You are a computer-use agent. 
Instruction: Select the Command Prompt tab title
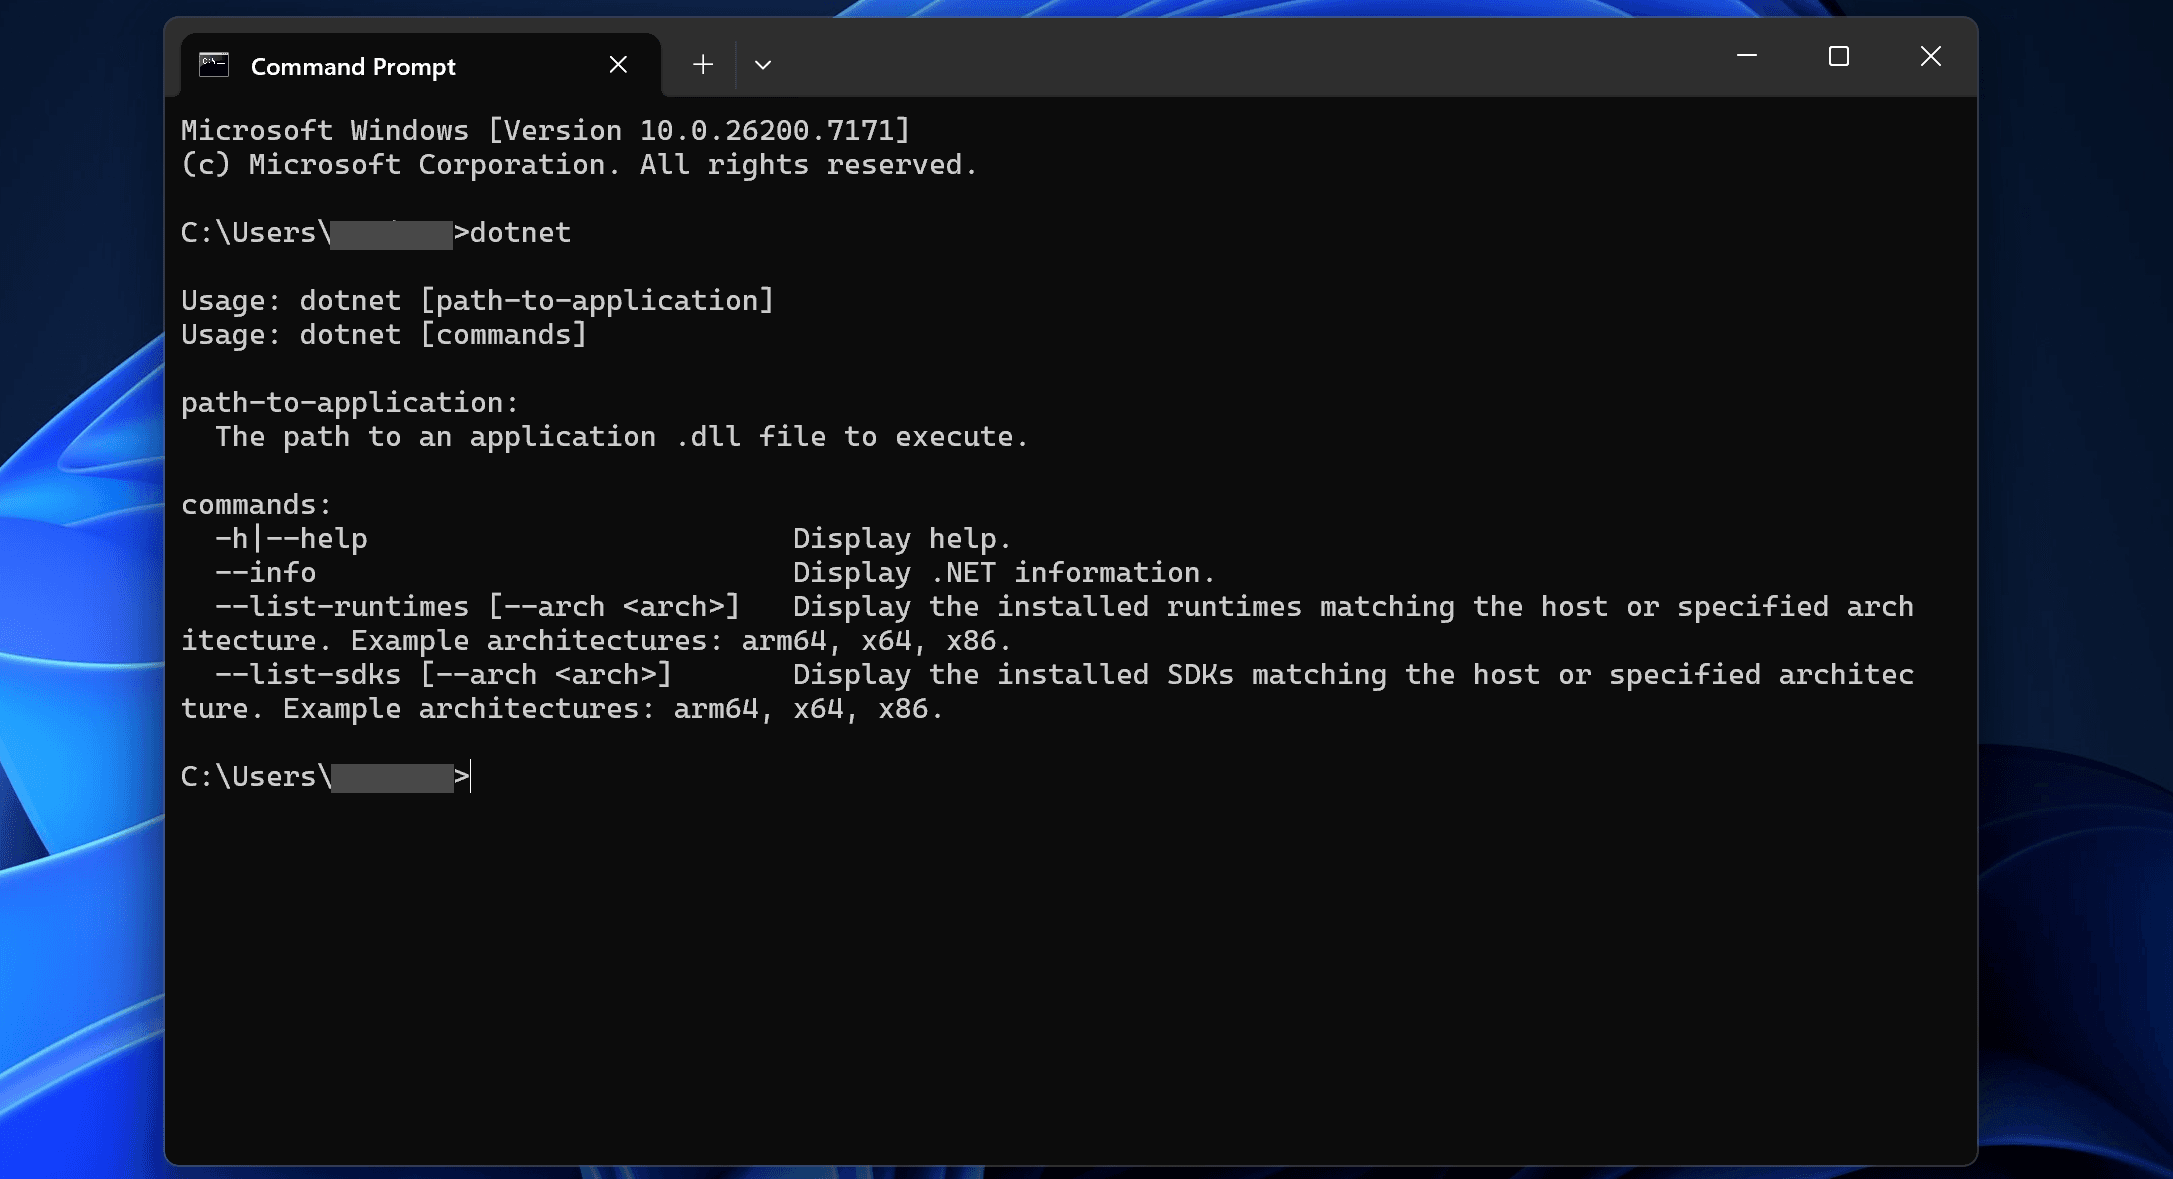(x=353, y=67)
